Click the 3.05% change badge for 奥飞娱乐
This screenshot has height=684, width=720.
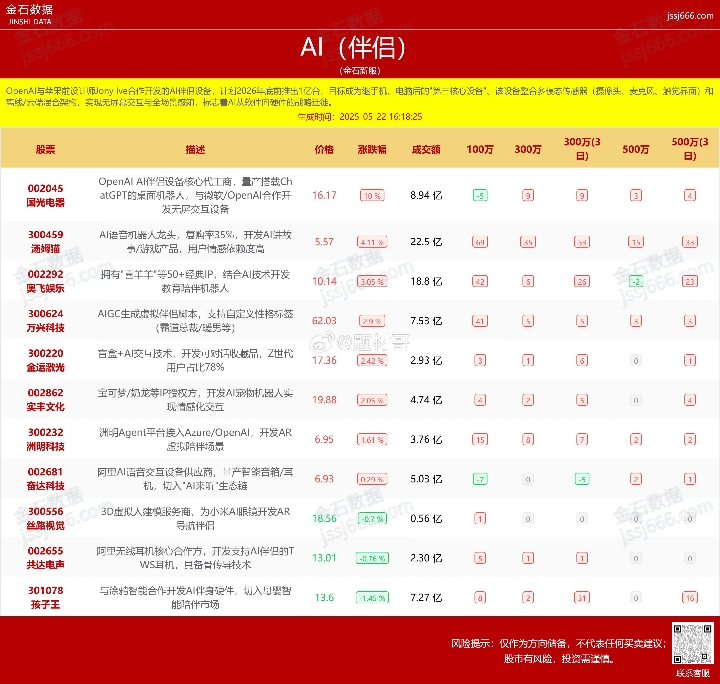point(372,281)
